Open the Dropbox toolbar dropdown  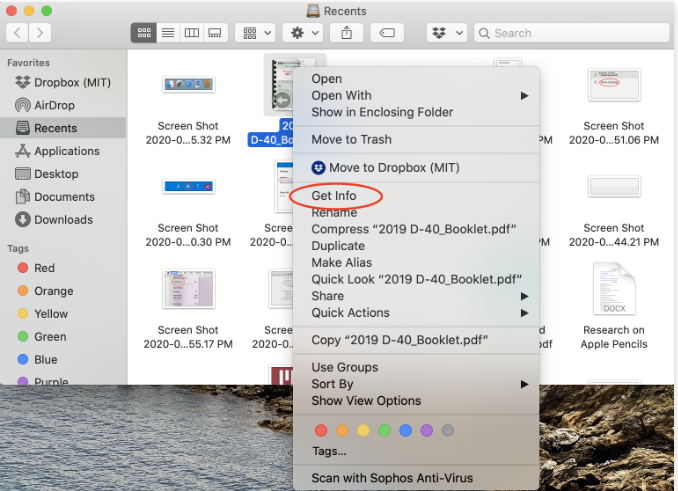click(x=447, y=33)
